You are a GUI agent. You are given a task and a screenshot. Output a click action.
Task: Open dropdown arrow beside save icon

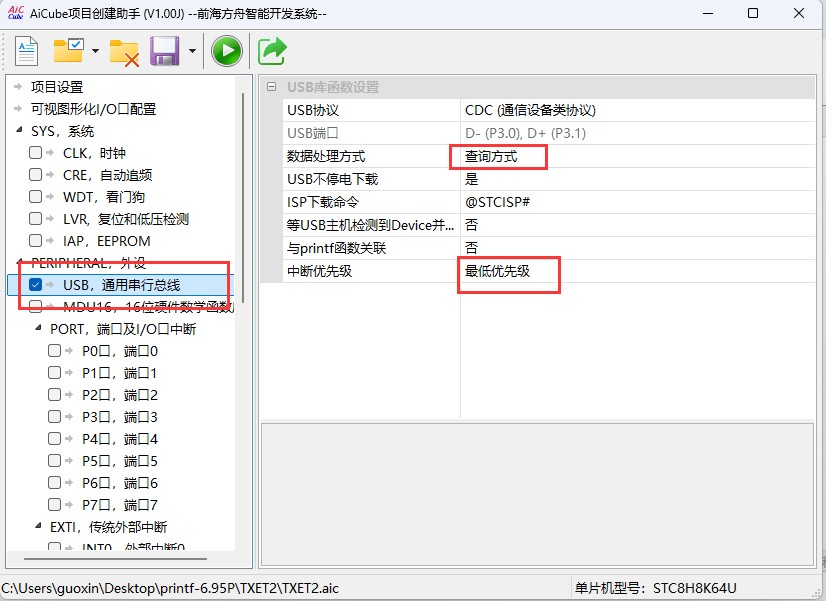click(x=192, y=51)
